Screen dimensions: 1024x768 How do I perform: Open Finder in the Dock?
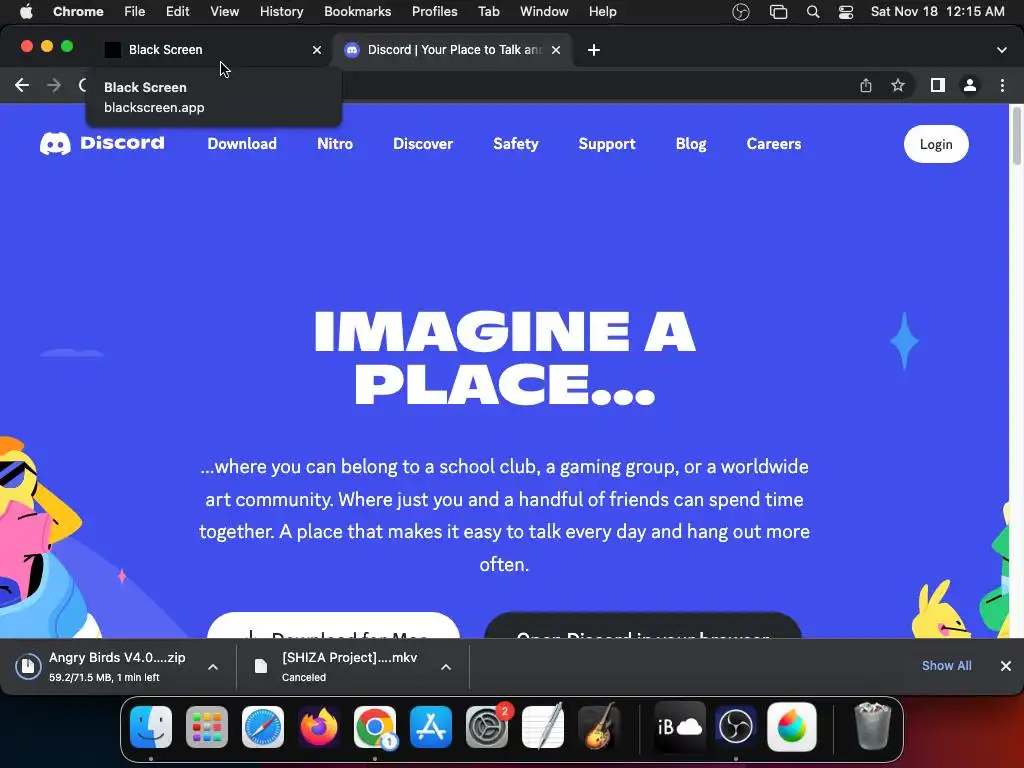click(151, 726)
